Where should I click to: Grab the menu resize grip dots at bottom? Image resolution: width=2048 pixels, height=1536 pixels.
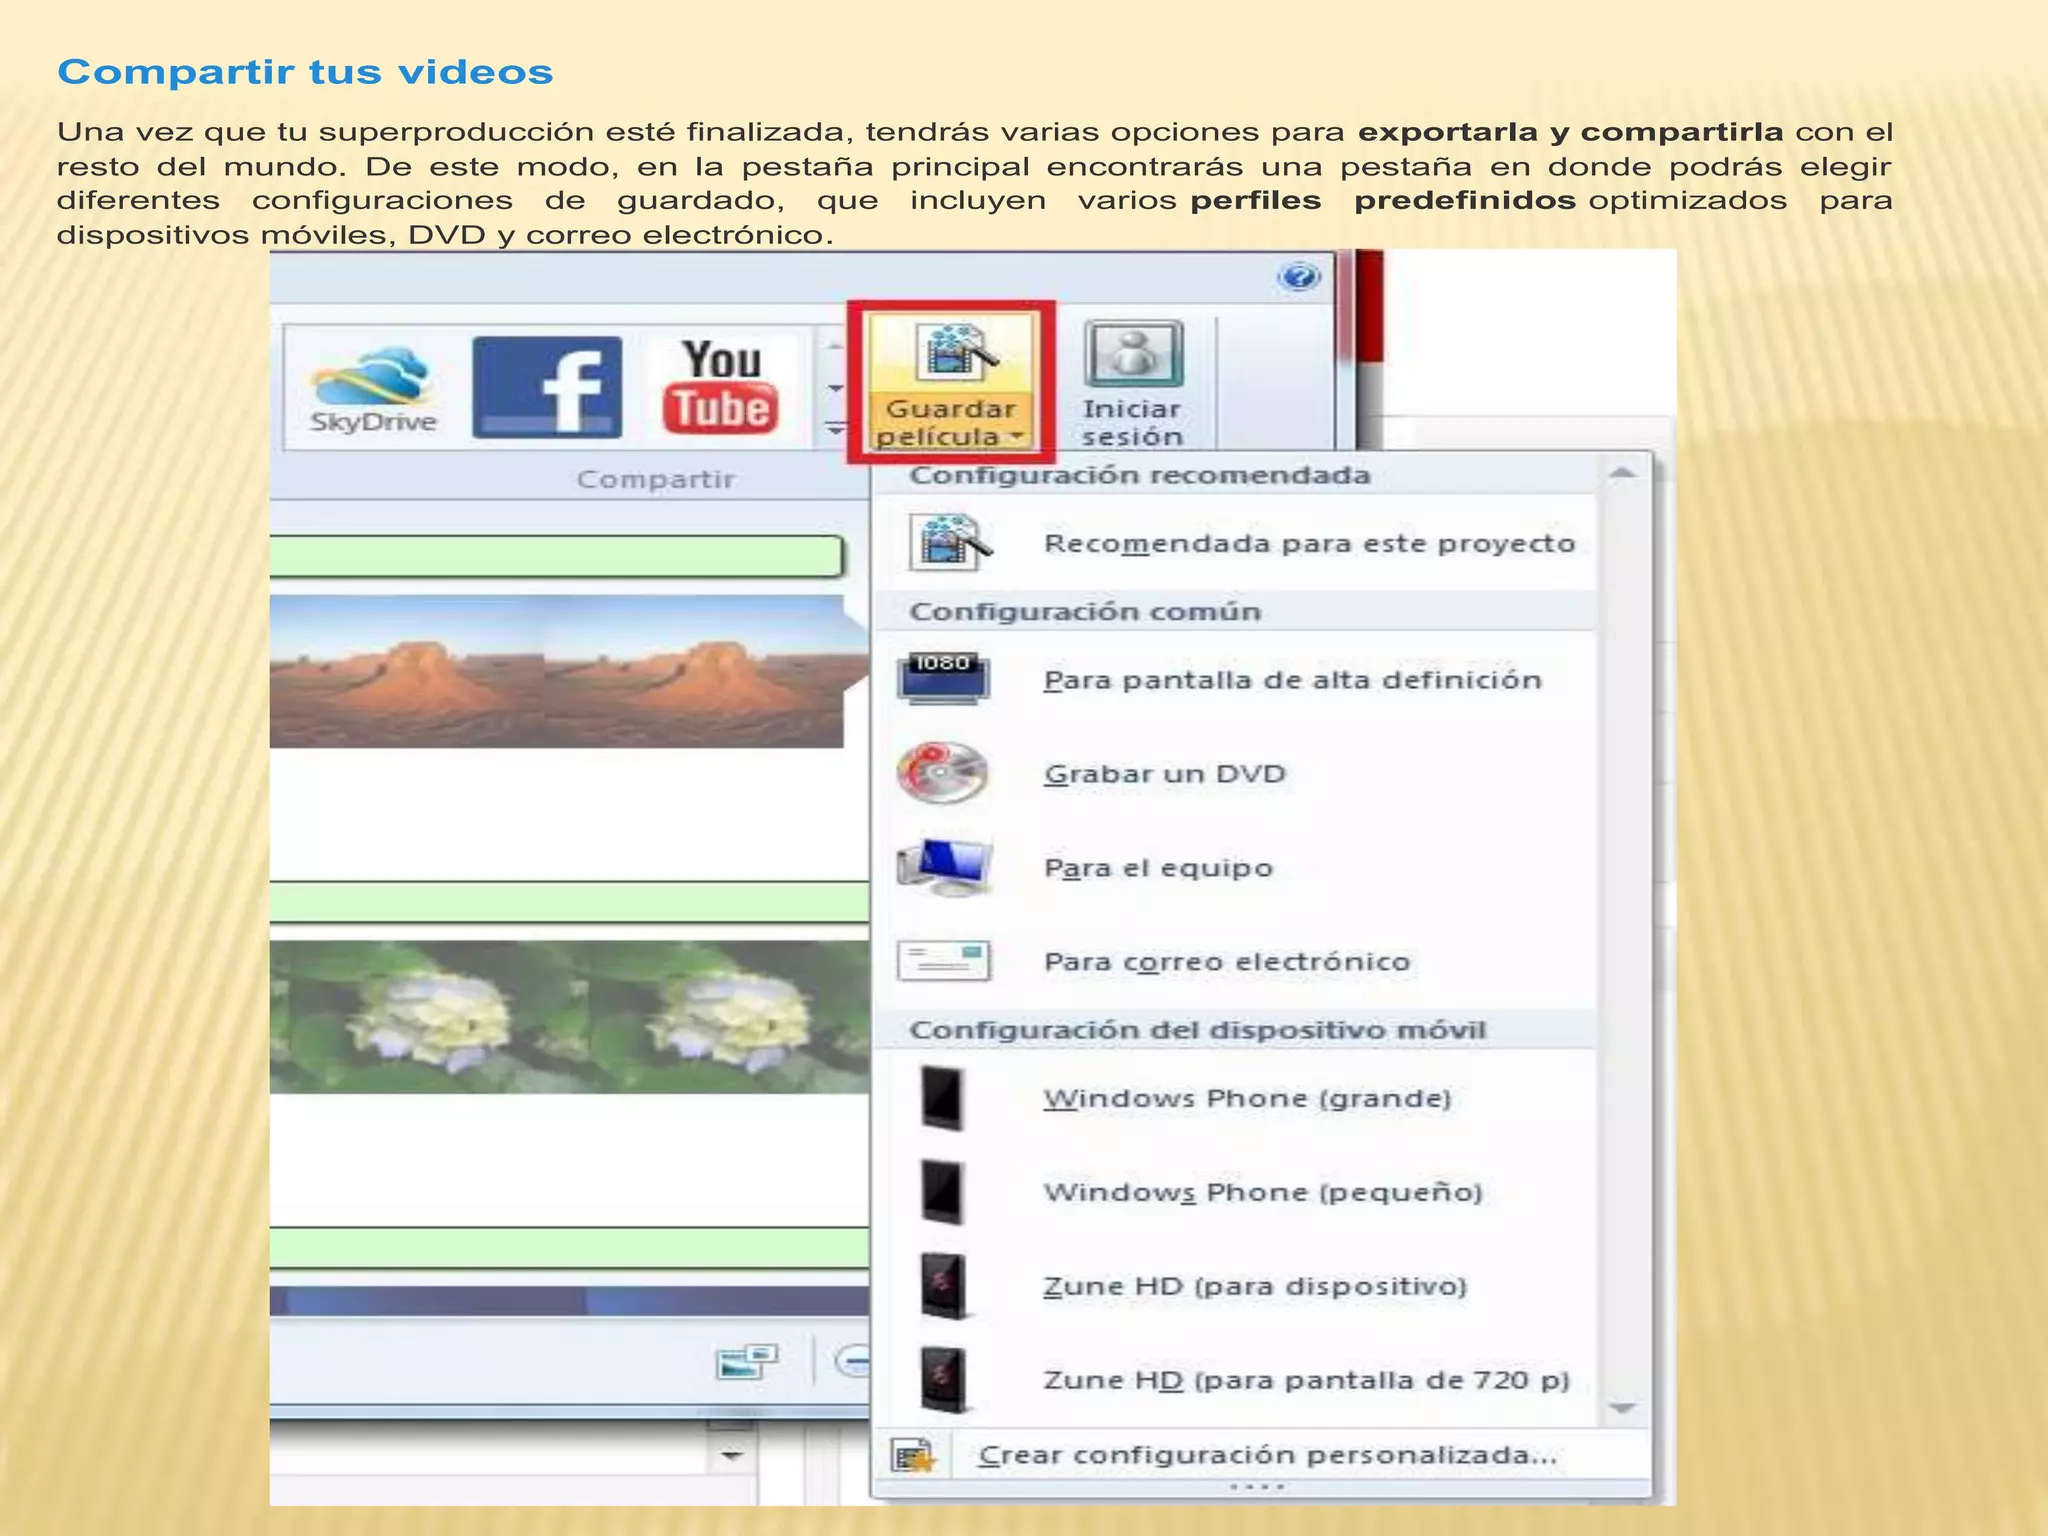pyautogui.click(x=1257, y=1487)
